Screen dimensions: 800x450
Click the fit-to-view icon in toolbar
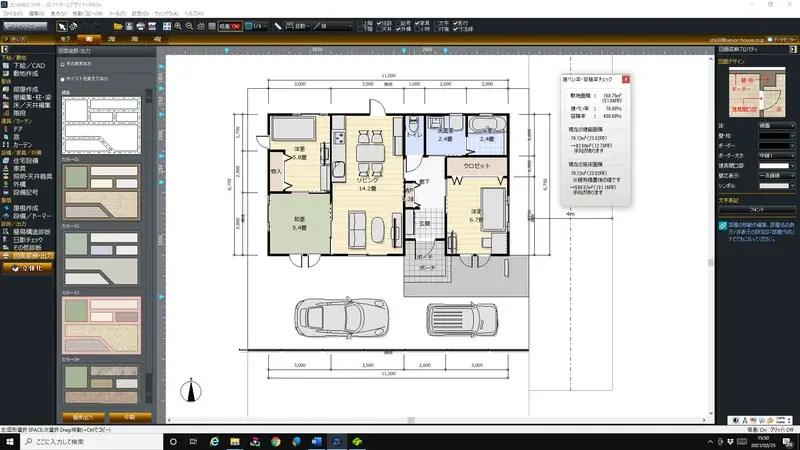(166, 27)
